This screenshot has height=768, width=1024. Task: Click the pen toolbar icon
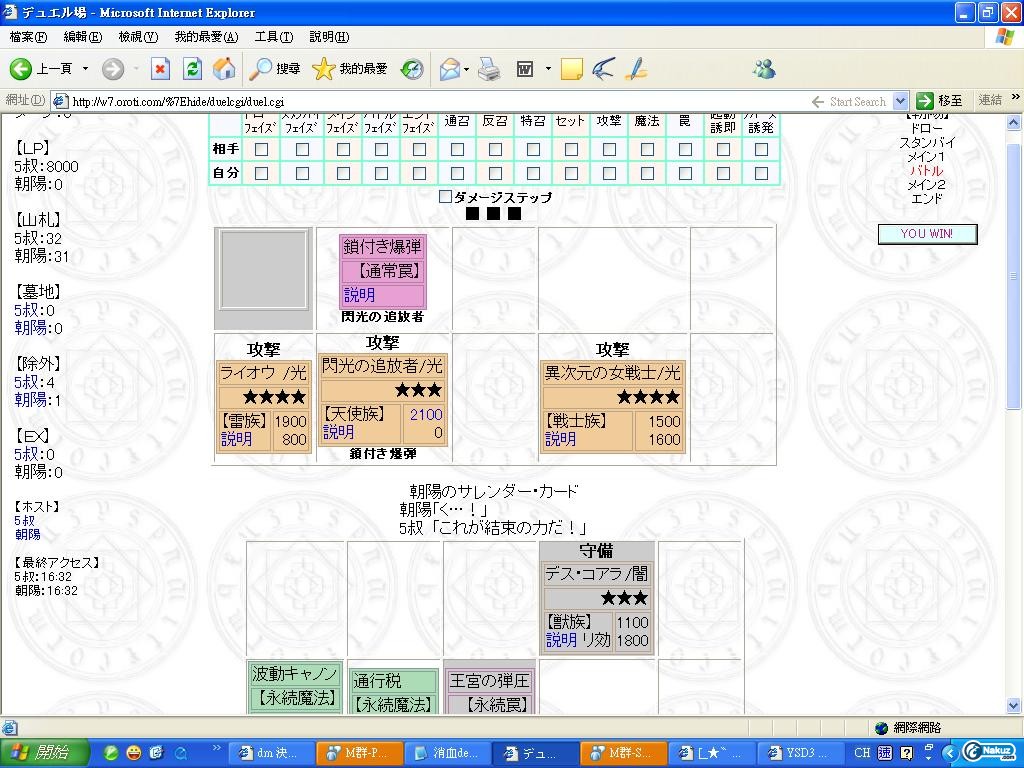[x=635, y=69]
